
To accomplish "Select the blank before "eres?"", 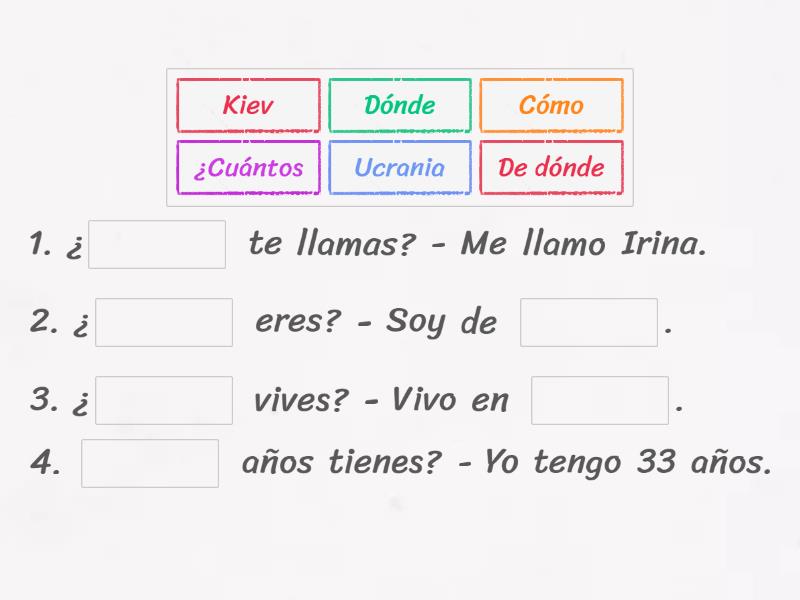I will click(x=164, y=322).
